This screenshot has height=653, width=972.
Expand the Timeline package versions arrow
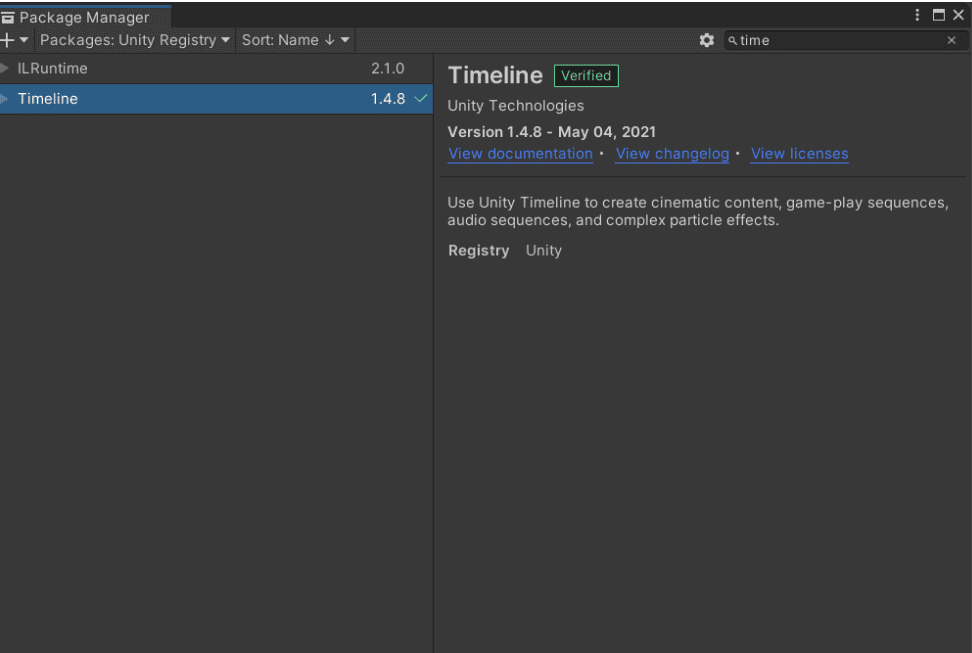tap(6, 99)
